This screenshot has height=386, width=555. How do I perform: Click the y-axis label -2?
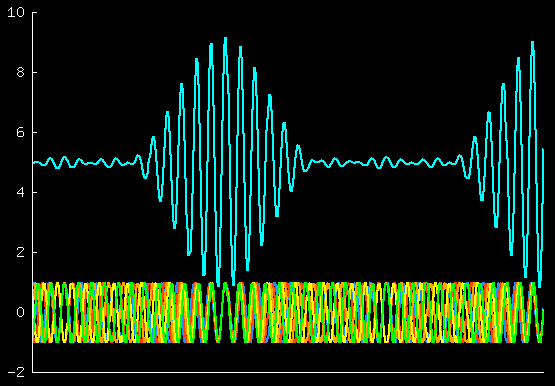[16, 372]
